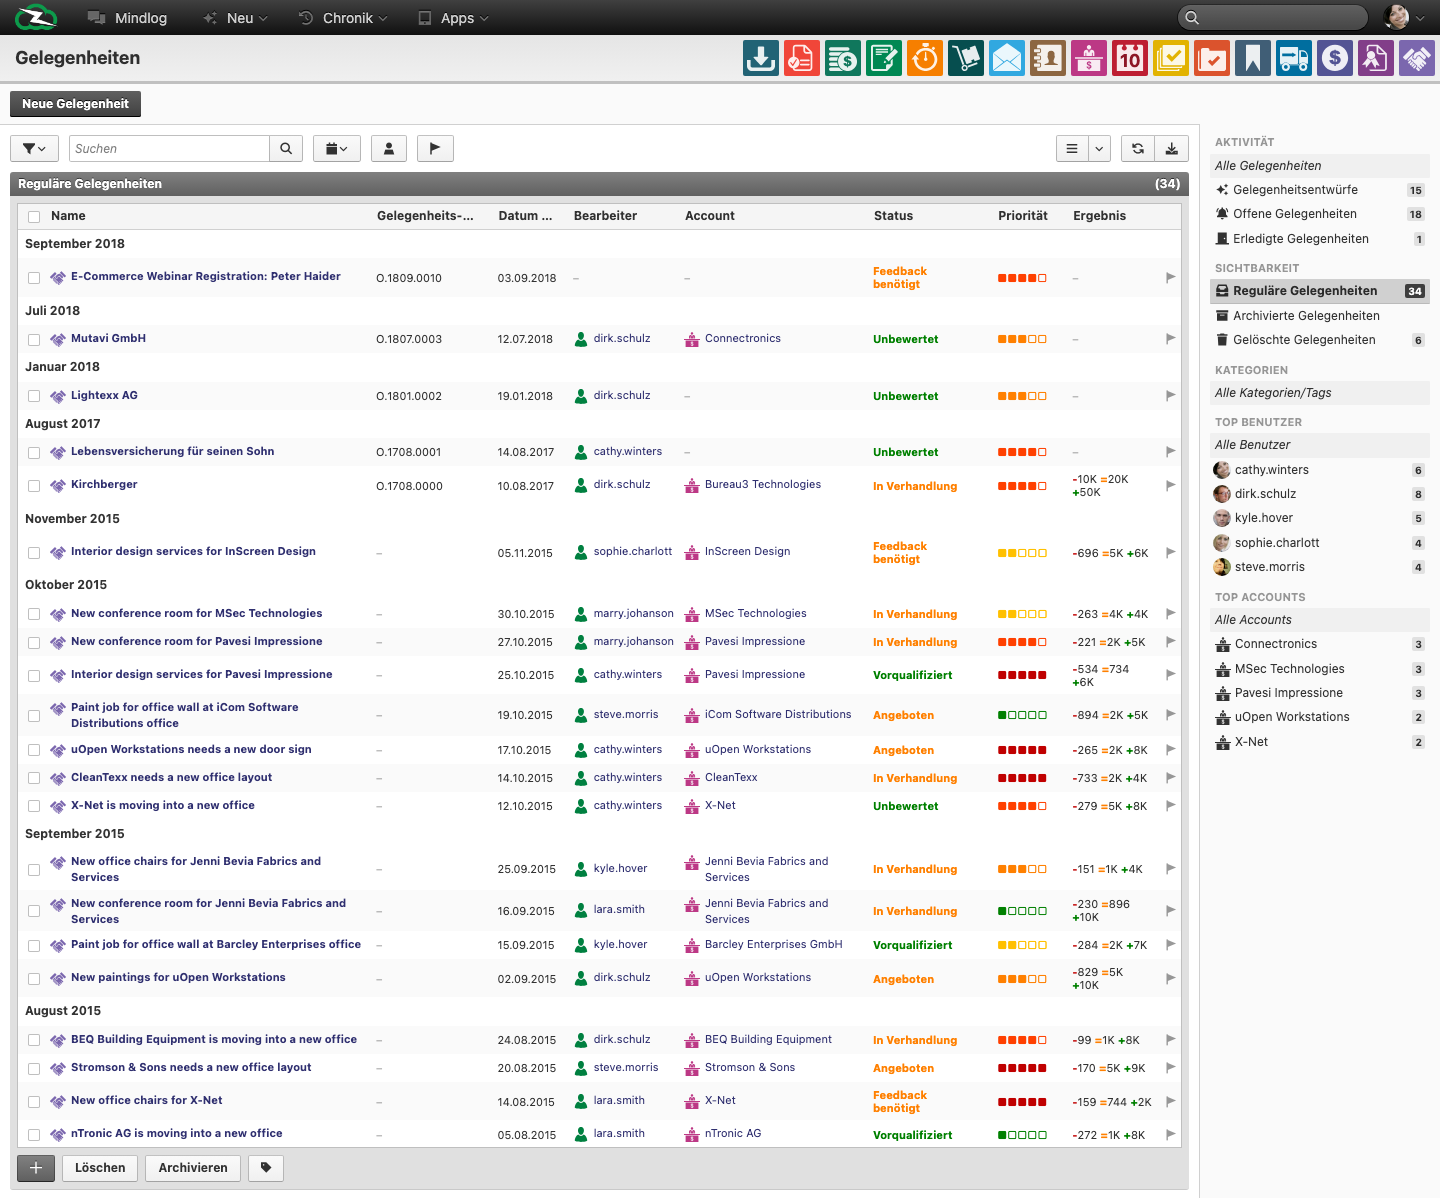Click the list view layout button
Viewport: 1440px width, 1198px height.
click(x=1072, y=149)
